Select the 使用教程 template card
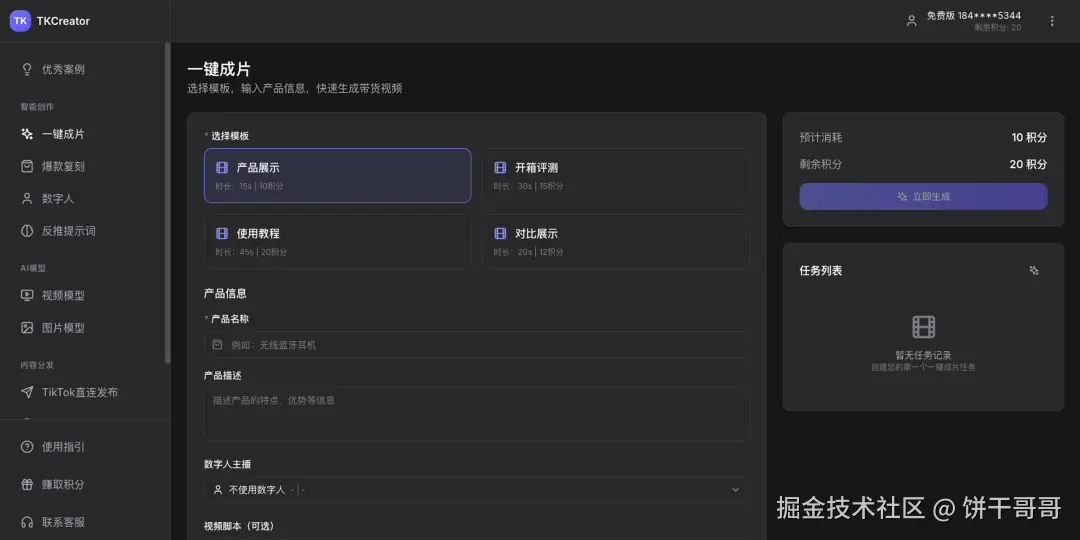The width and height of the screenshot is (1080, 540). (338, 242)
